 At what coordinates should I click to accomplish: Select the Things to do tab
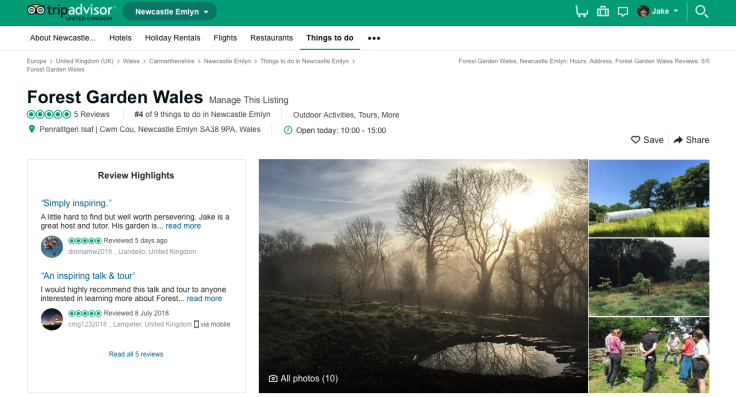[x=330, y=38]
